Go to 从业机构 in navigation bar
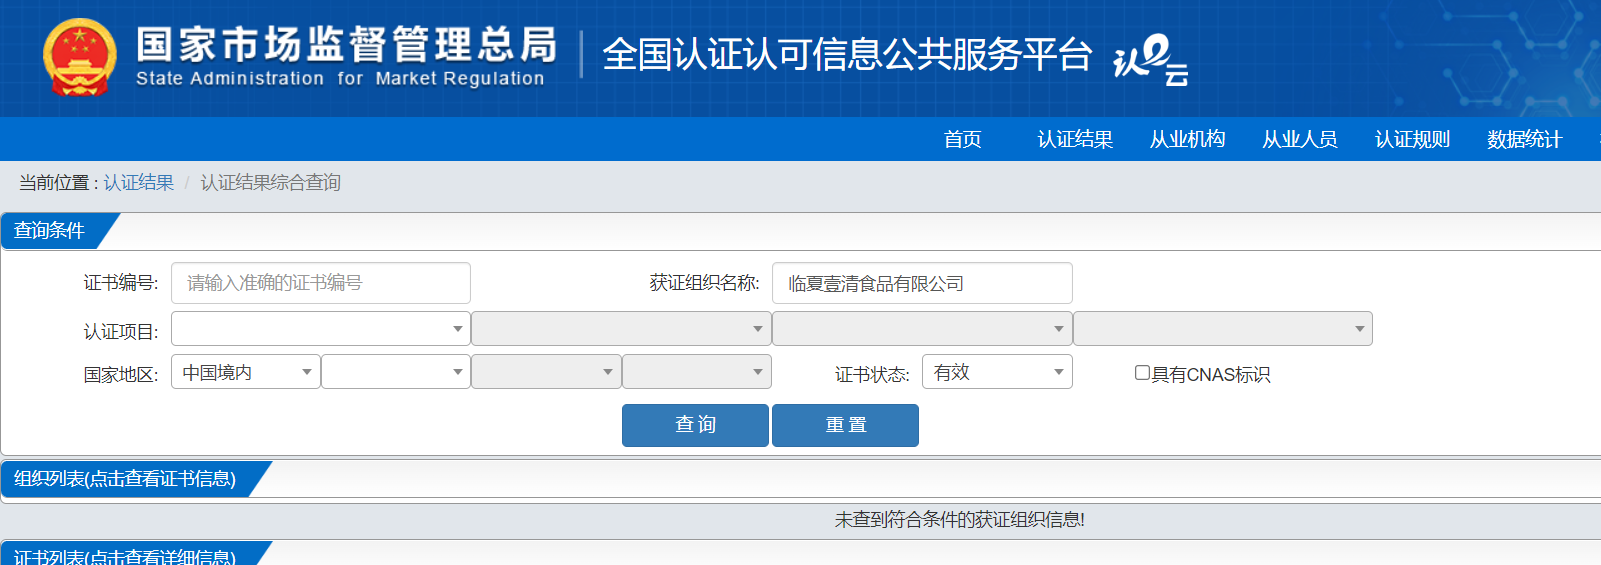The width and height of the screenshot is (1601, 565). (1187, 139)
